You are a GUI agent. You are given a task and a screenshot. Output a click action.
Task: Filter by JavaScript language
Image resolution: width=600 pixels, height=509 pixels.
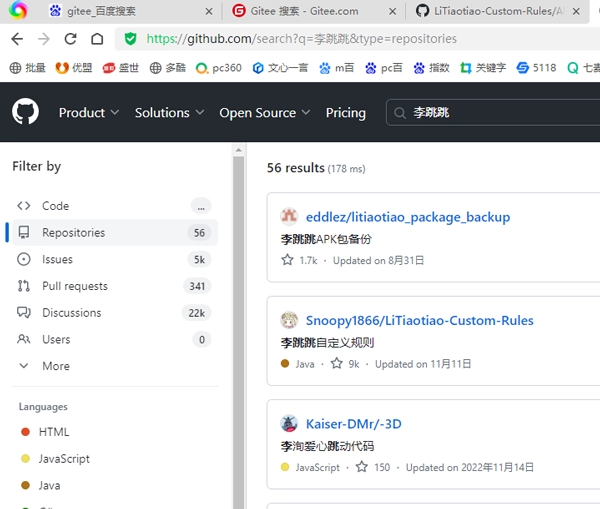tap(64, 459)
